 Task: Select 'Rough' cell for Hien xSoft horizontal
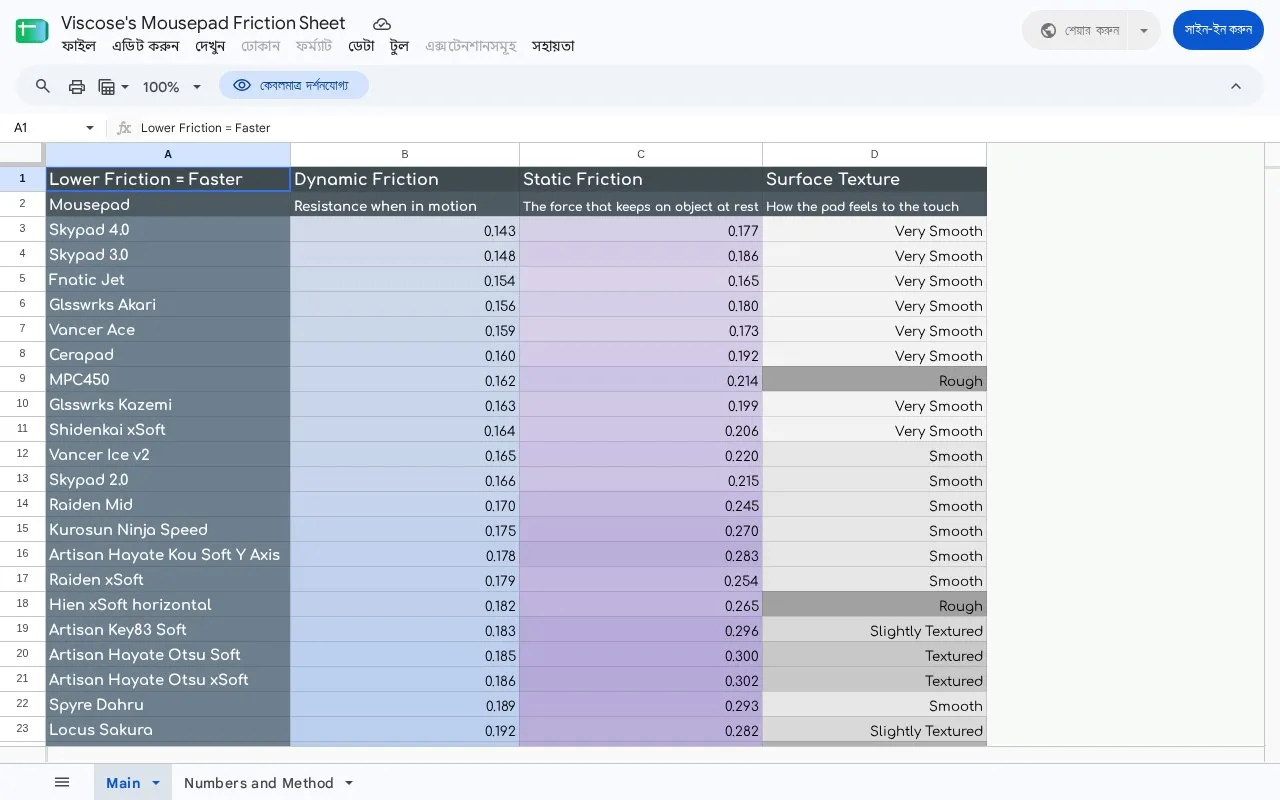[x=874, y=604]
